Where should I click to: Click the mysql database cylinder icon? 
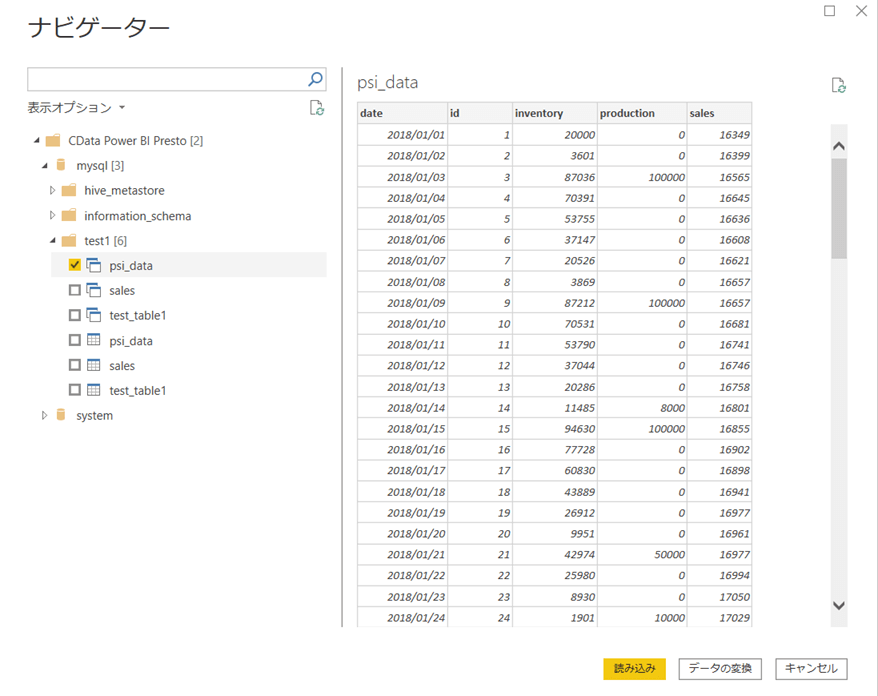click(61, 165)
